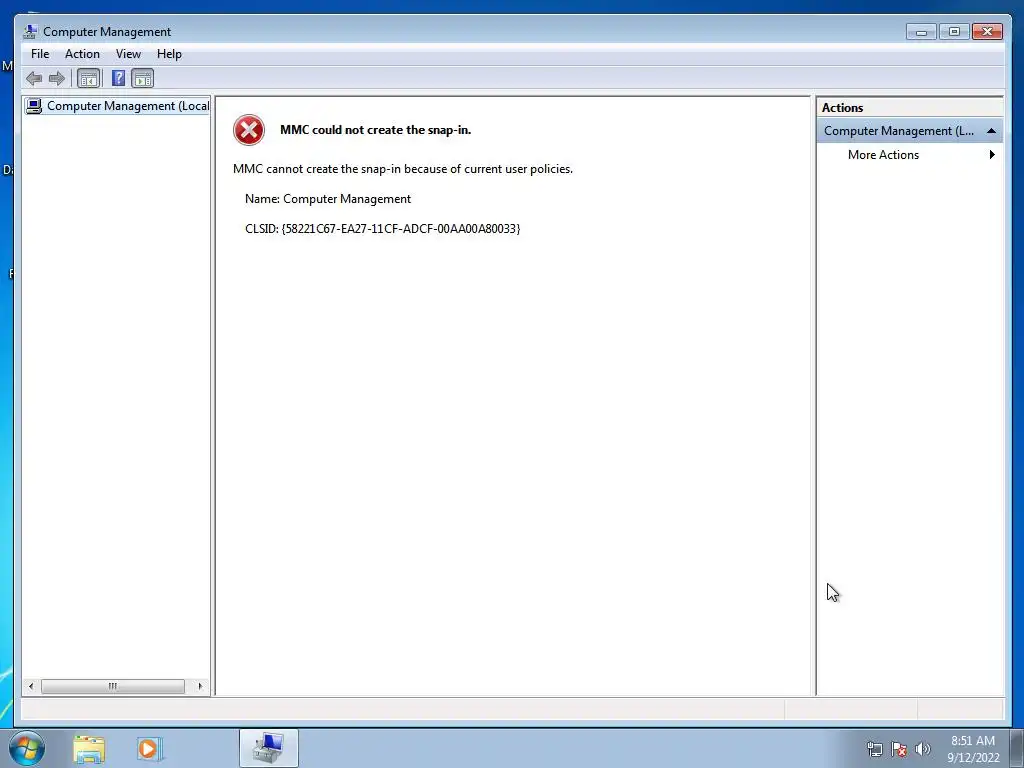Maximize the Computer Management window
Viewport: 1024px width, 768px height.
tap(953, 31)
